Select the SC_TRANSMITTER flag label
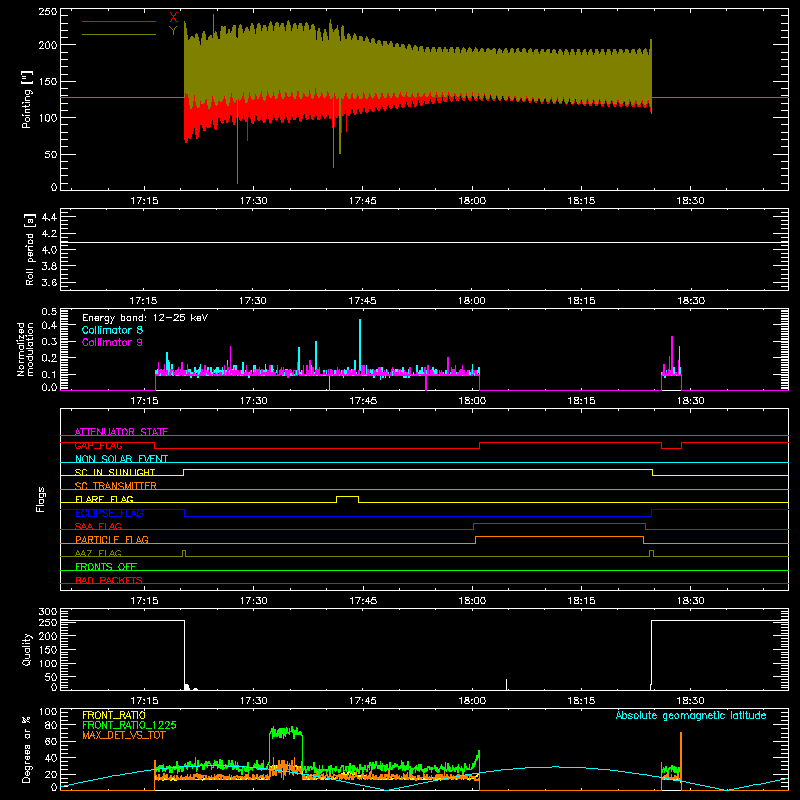The image size is (800, 800). pyautogui.click(x=115, y=486)
